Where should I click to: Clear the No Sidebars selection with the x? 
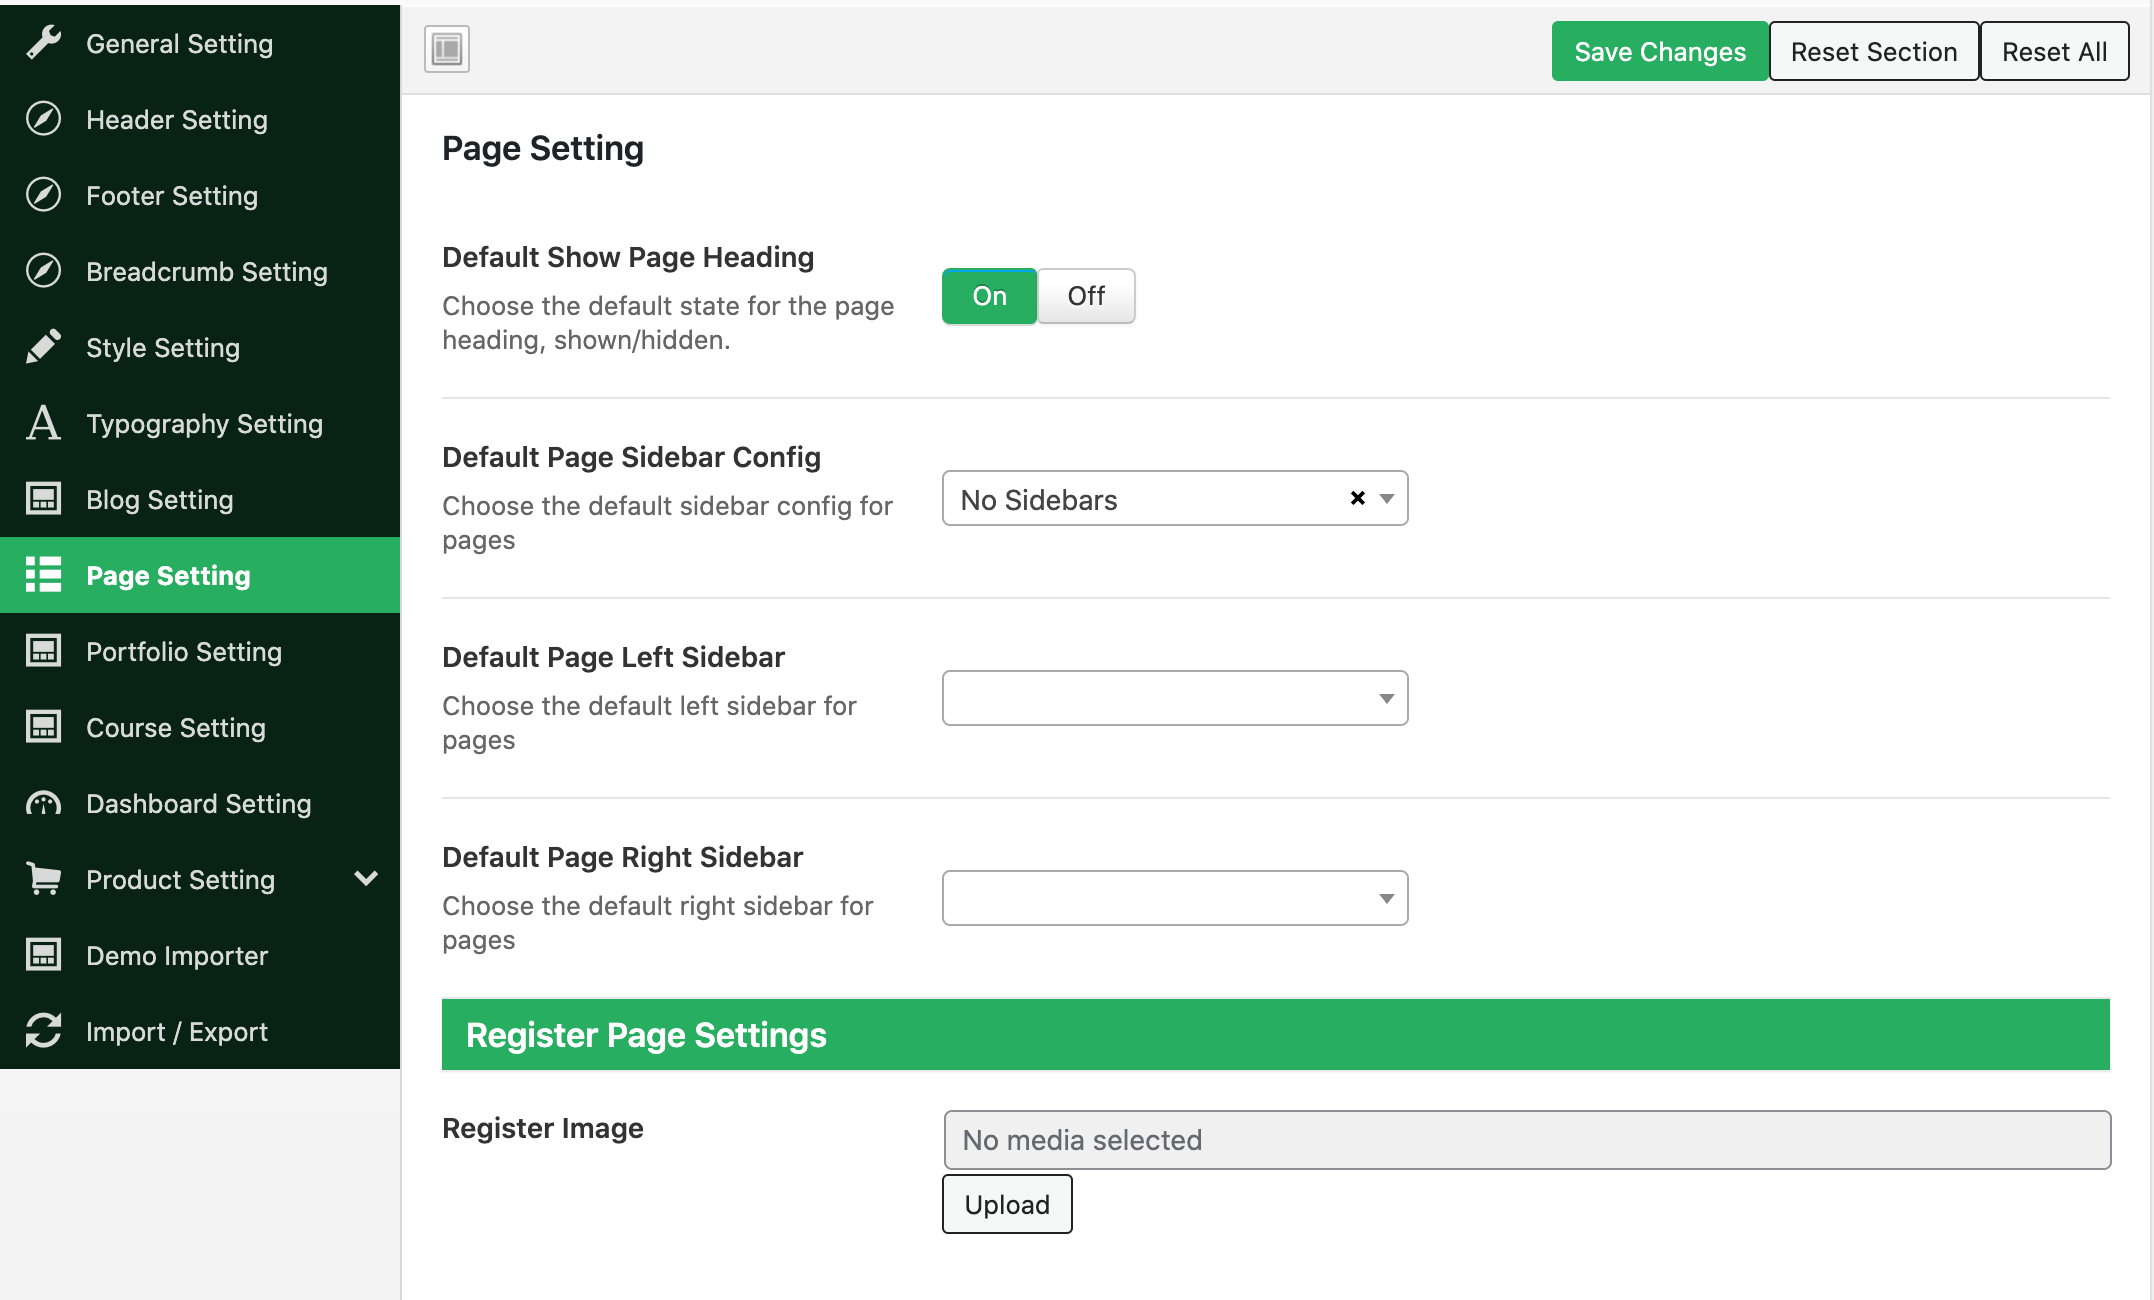point(1357,498)
